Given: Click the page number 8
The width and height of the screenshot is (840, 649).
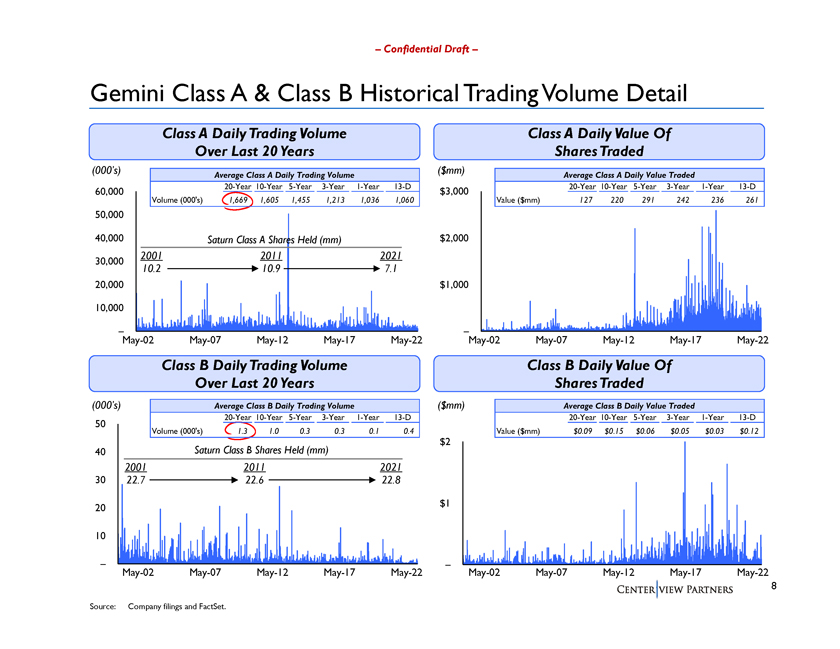Looking at the screenshot, I should [x=774, y=586].
